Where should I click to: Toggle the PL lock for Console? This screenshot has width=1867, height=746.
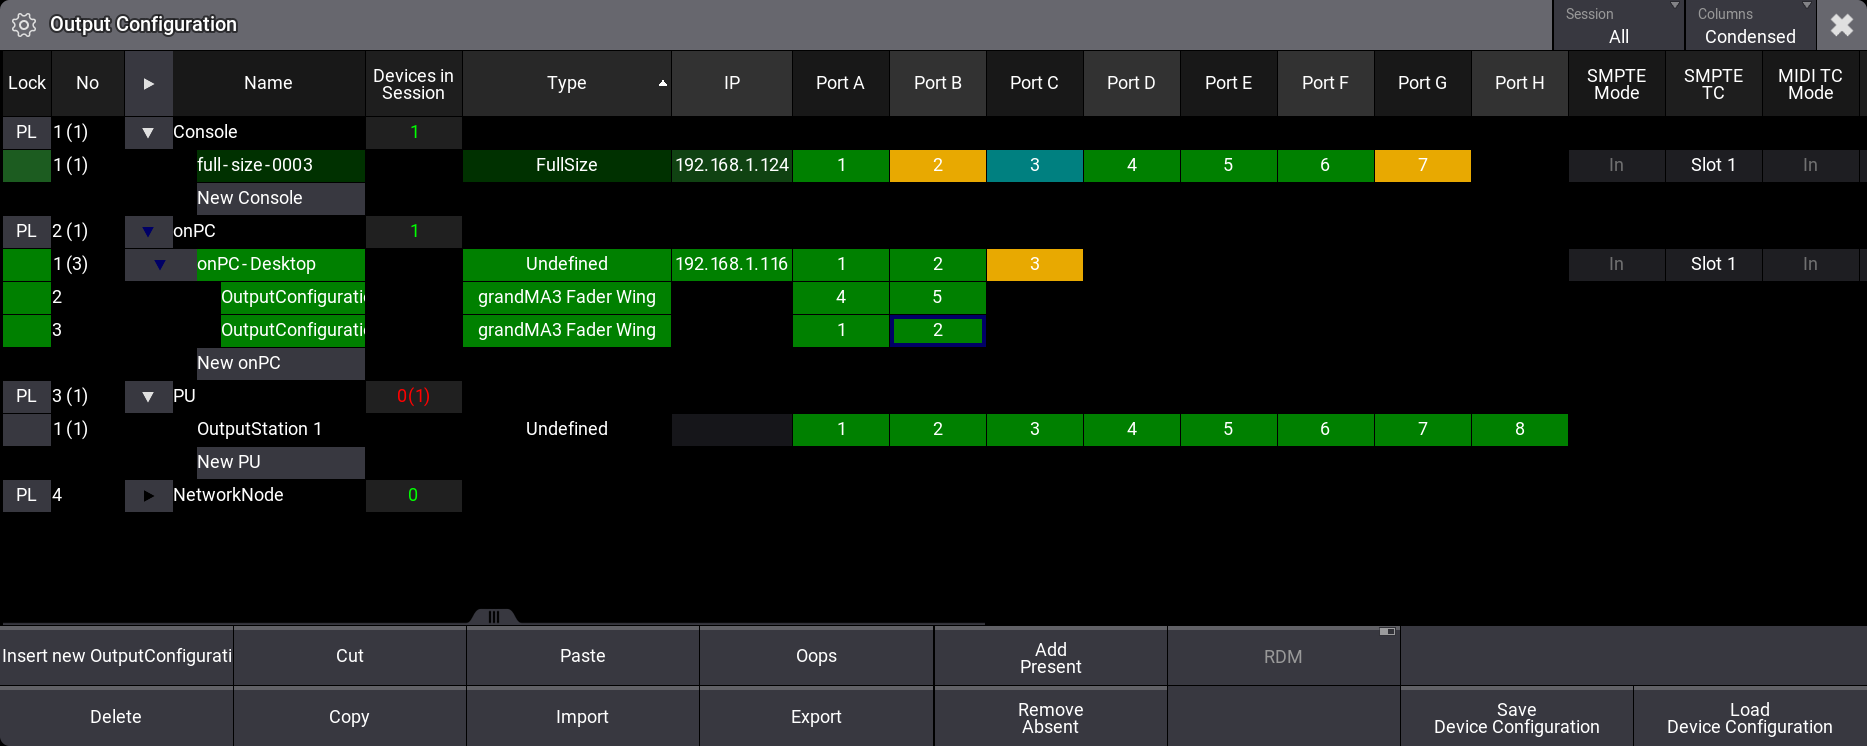26,132
